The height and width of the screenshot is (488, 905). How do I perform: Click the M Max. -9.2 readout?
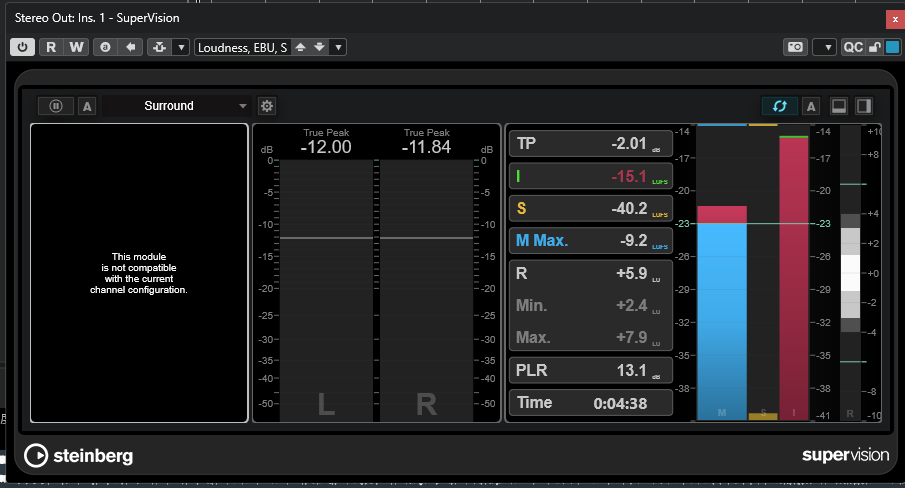tap(591, 241)
